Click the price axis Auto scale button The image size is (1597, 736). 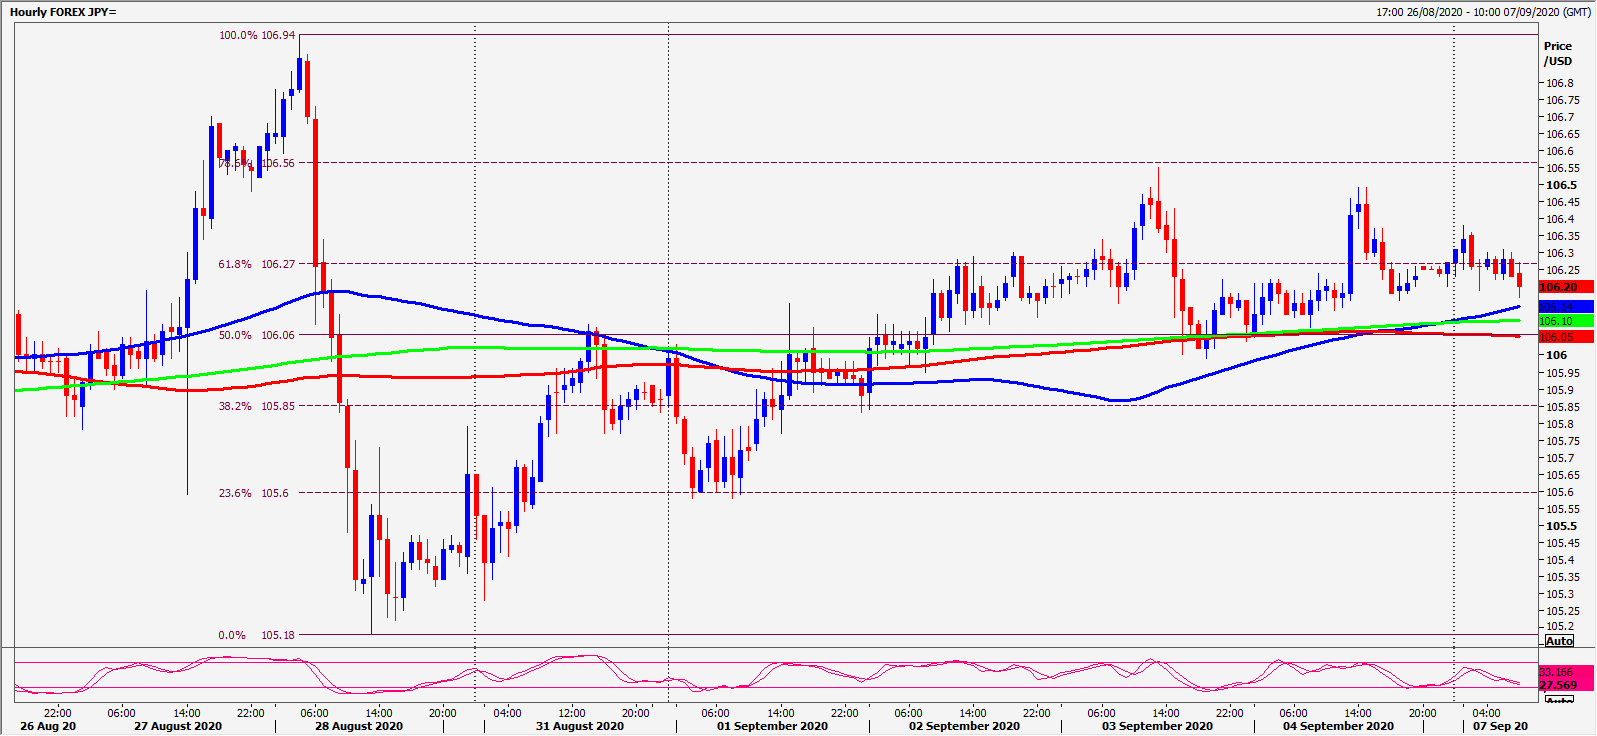point(1559,641)
